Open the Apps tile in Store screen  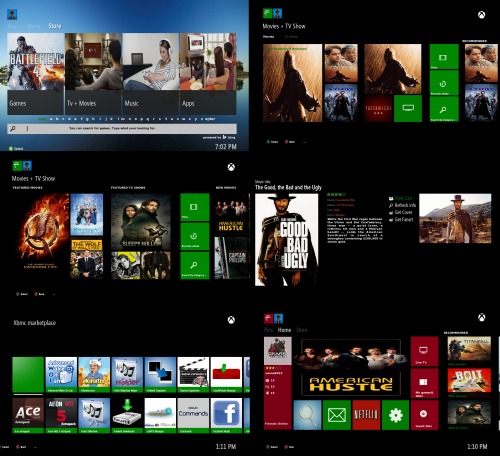pyautogui.click(x=208, y=74)
